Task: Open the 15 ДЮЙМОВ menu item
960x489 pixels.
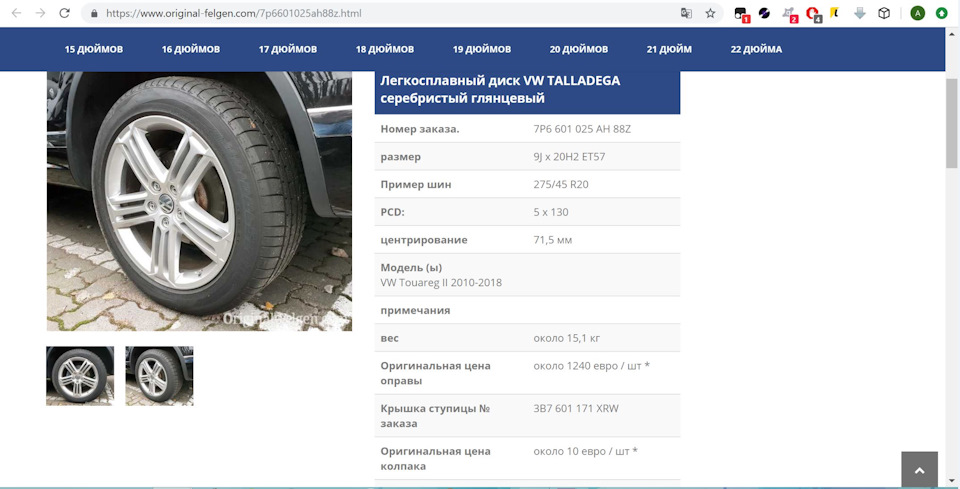Action: pyautogui.click(x=94, y=50)
